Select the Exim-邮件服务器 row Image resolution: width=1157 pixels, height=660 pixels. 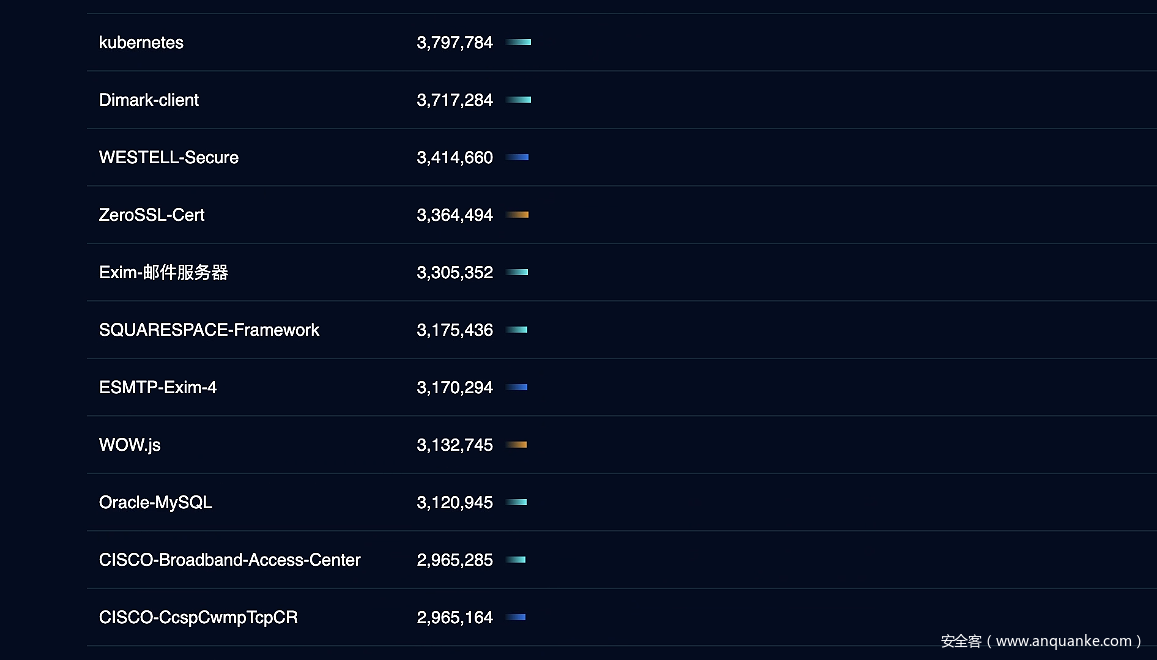click(164, 272)
